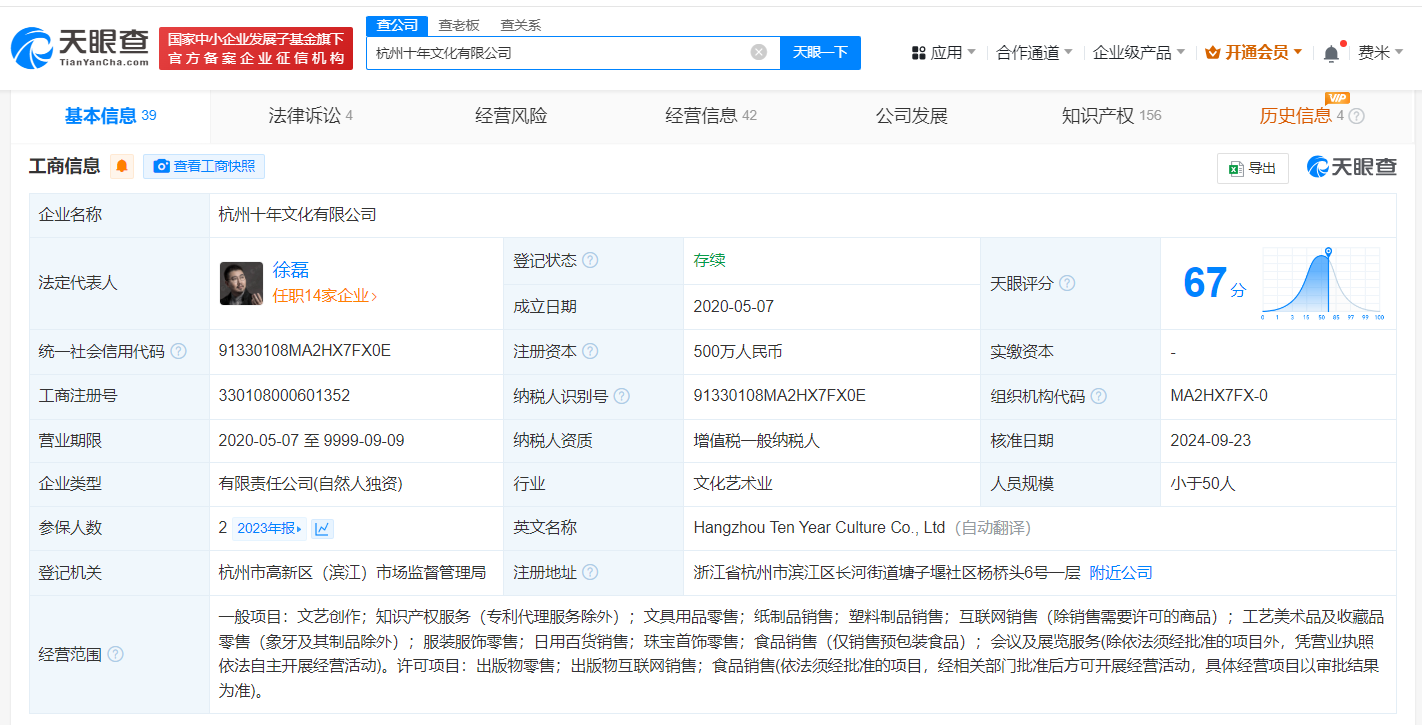The image size is (1422, 725).
Task: Open the 公司发展 tab
Action: [911, 116]
